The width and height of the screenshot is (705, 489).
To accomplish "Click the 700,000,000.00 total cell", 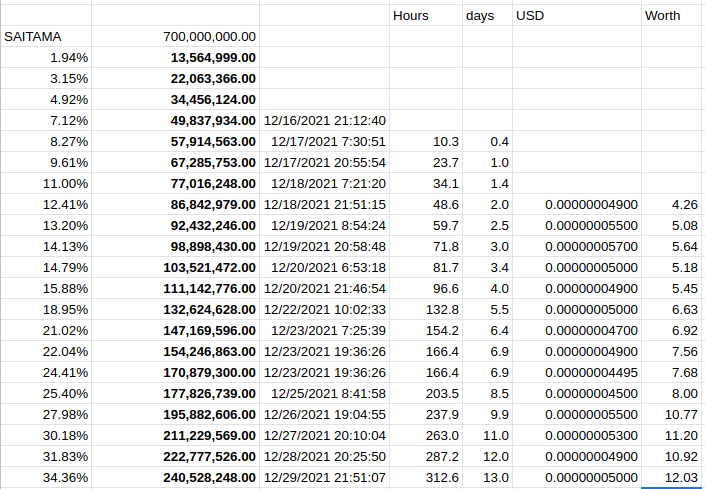I will (175, 36).
